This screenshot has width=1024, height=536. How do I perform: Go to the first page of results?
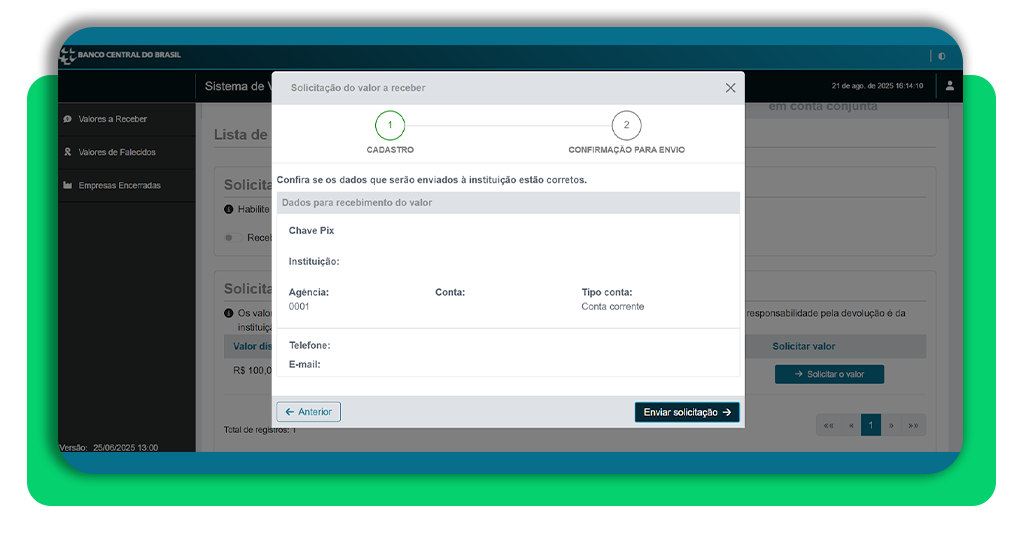pyautogui.click(x=828, y=425)
